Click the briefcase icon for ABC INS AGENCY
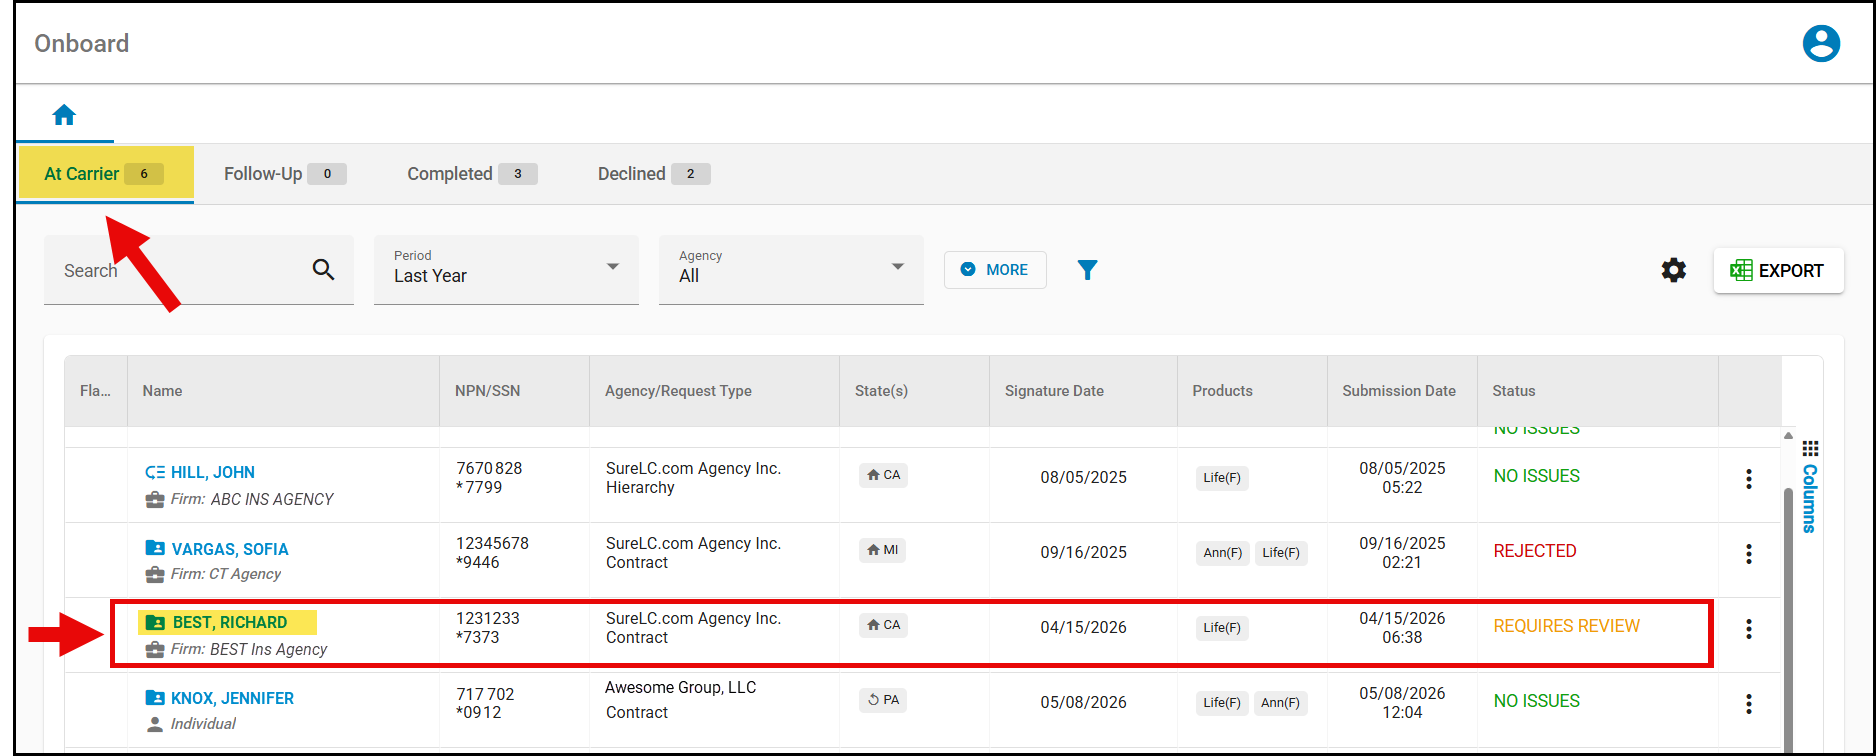 pyautogui.click(x=155, y=500)
